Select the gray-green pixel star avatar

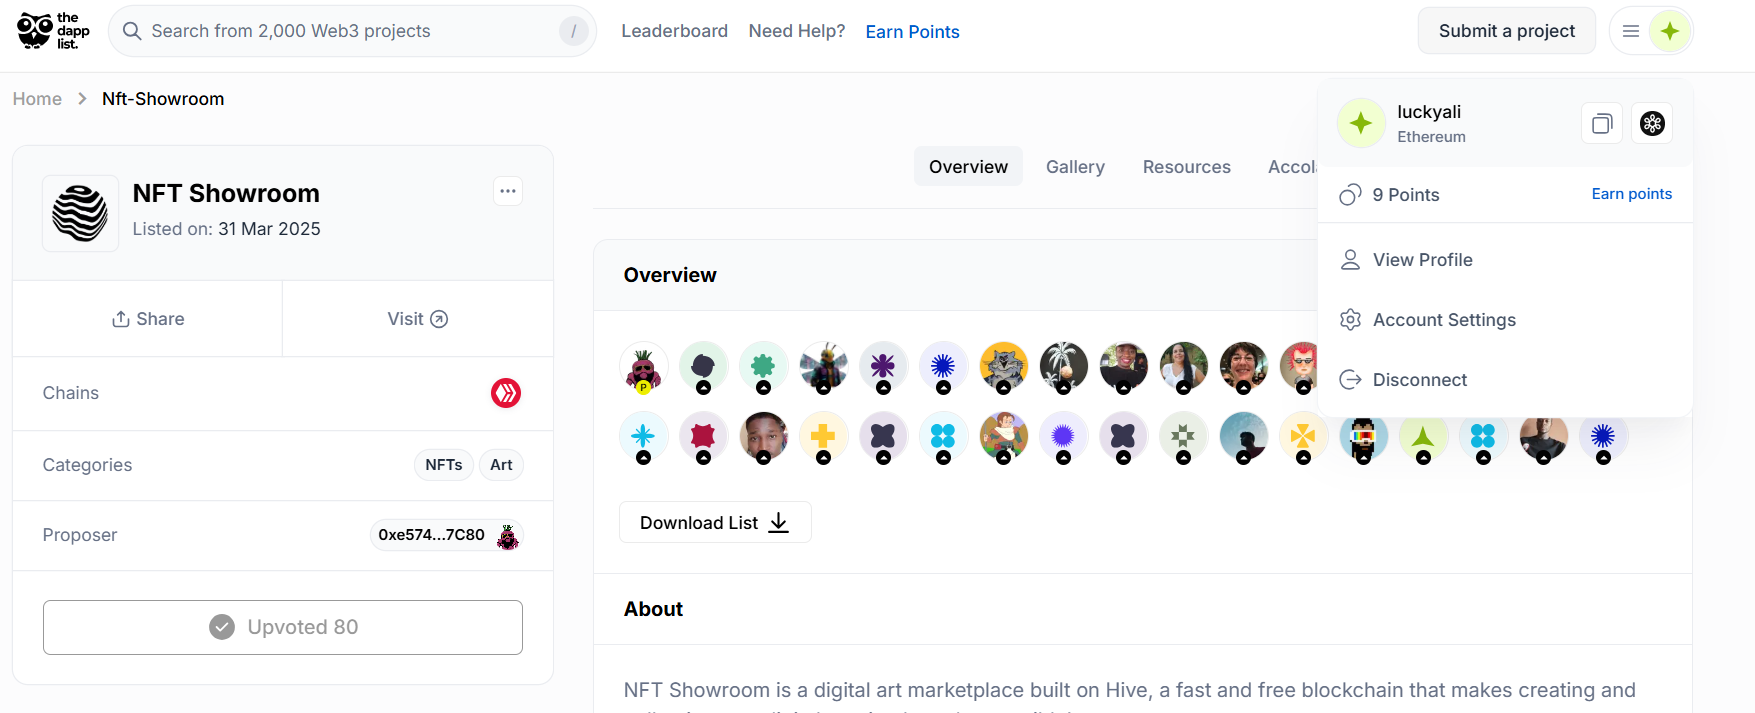click(1184, 437)
